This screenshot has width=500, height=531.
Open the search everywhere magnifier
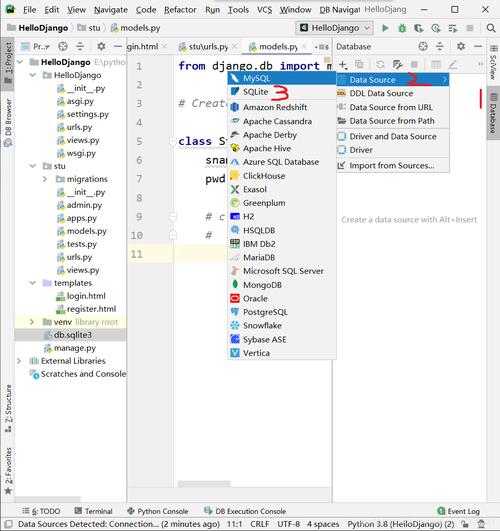point(491,28)
